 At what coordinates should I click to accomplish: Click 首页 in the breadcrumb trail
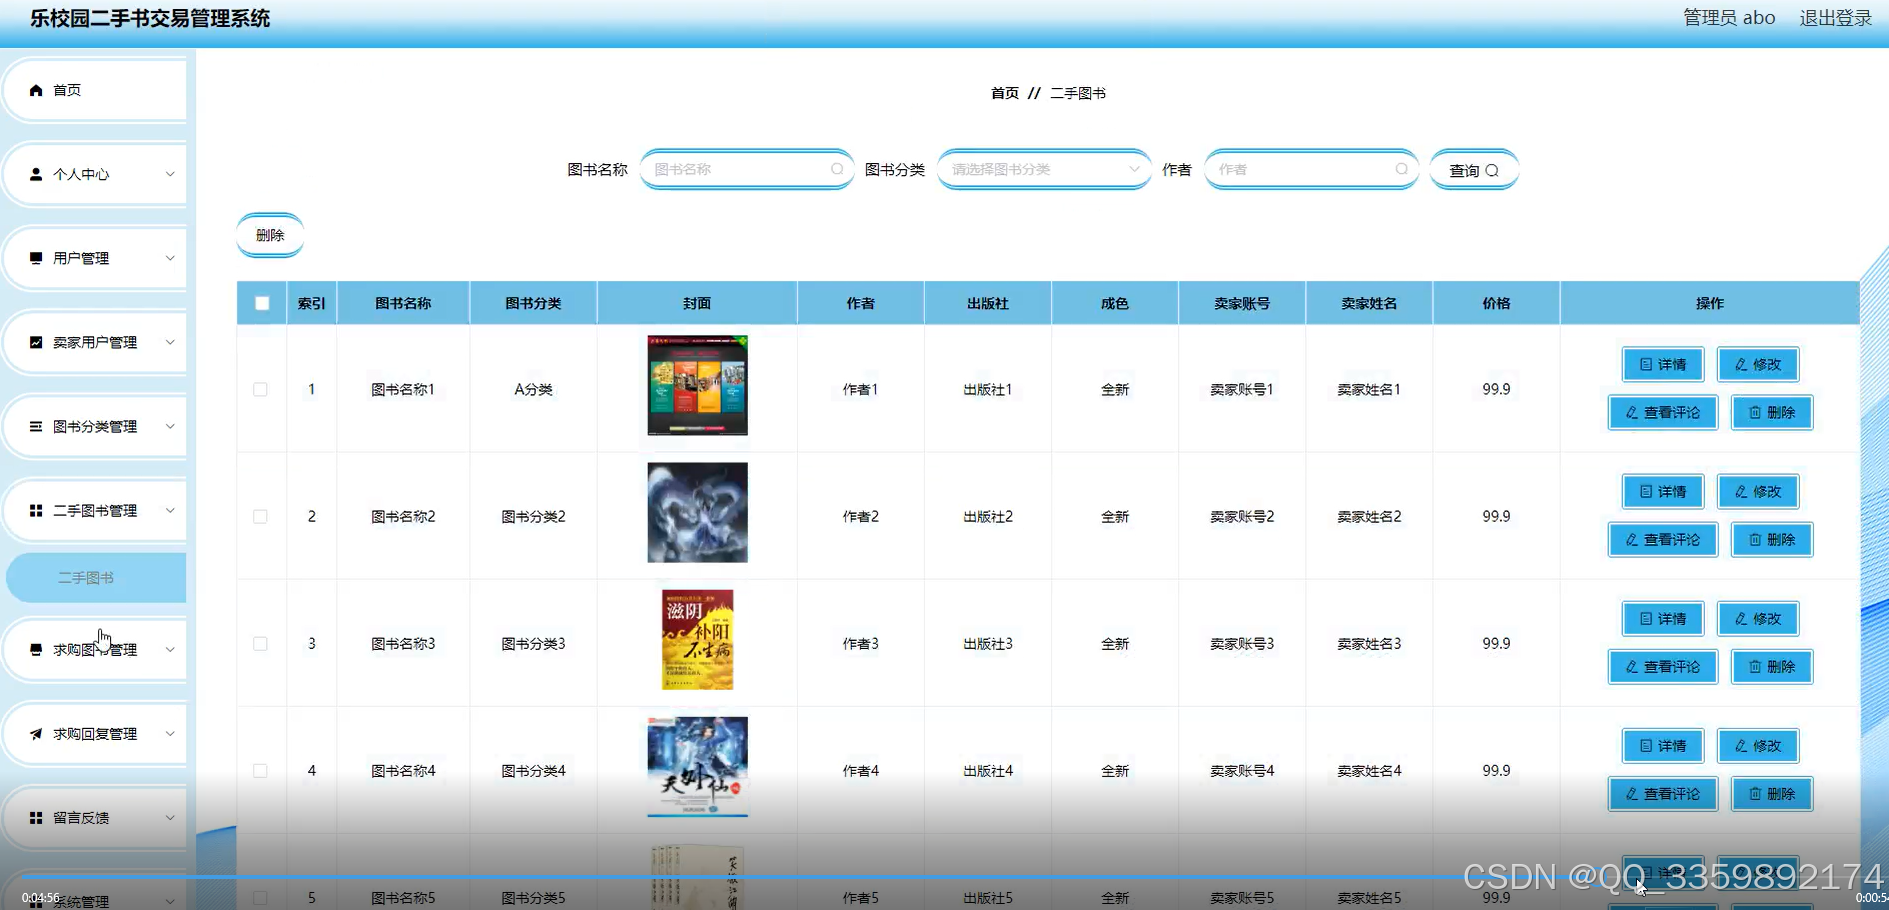(1004, 92)
